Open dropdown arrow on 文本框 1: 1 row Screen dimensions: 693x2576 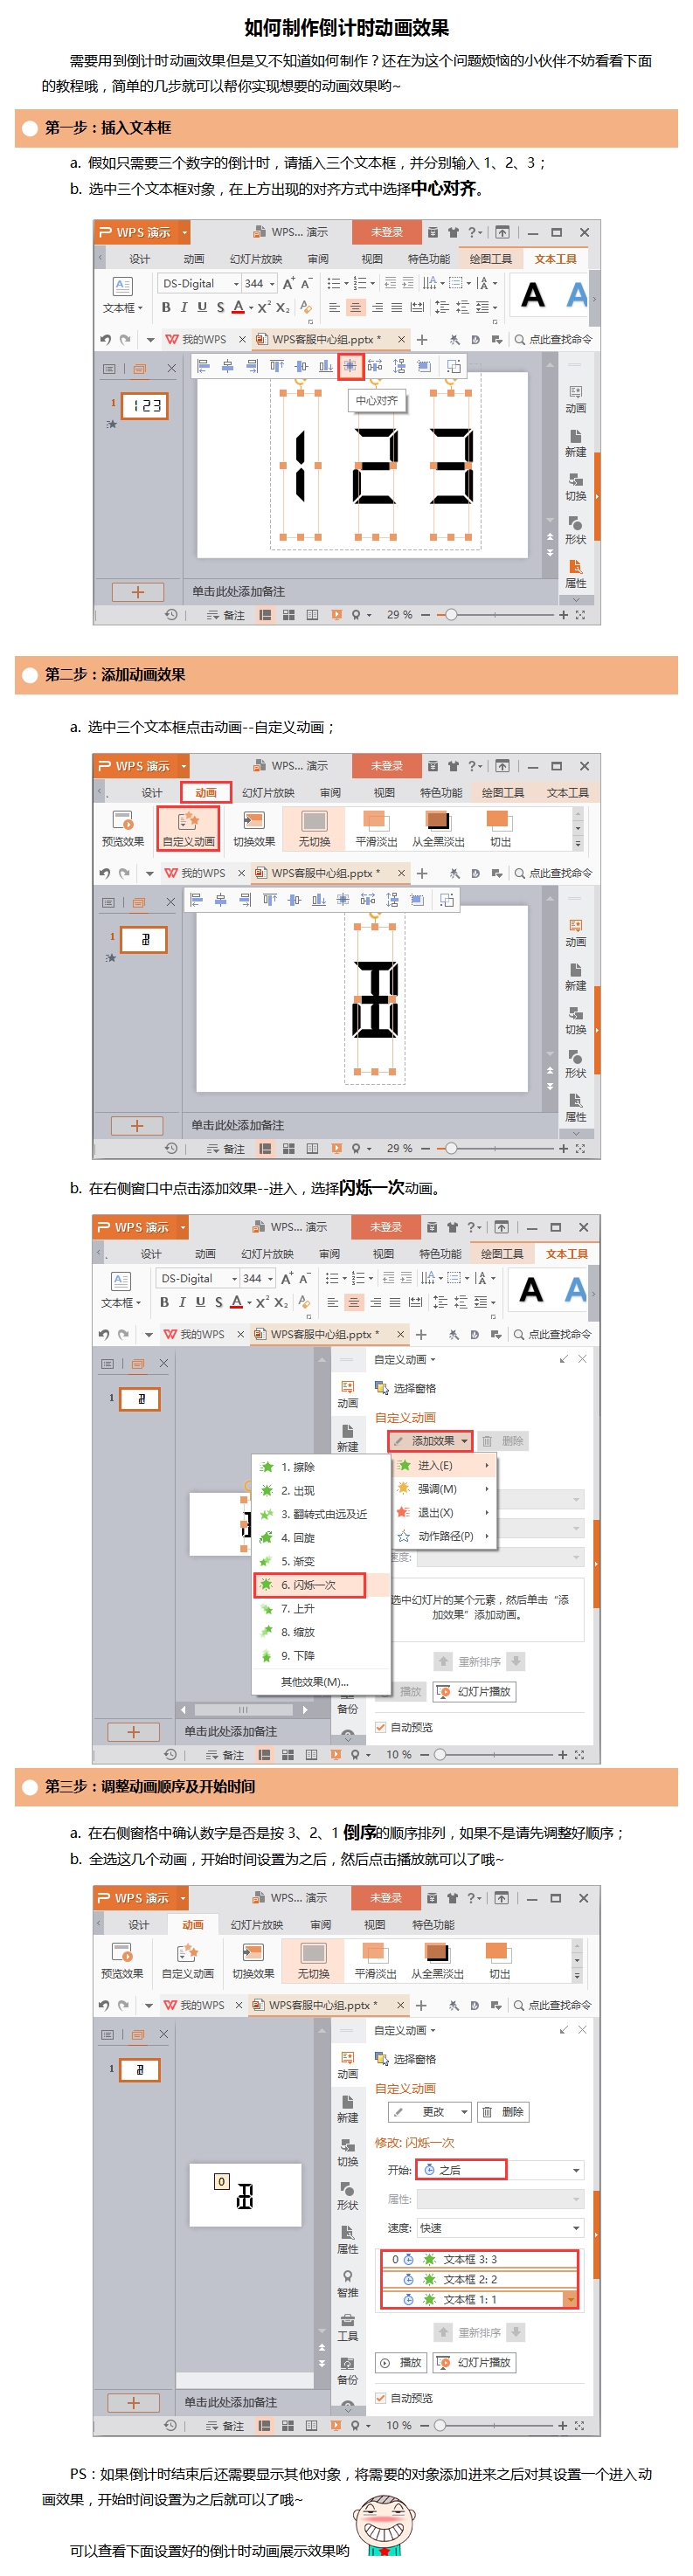coord(571,2299)
